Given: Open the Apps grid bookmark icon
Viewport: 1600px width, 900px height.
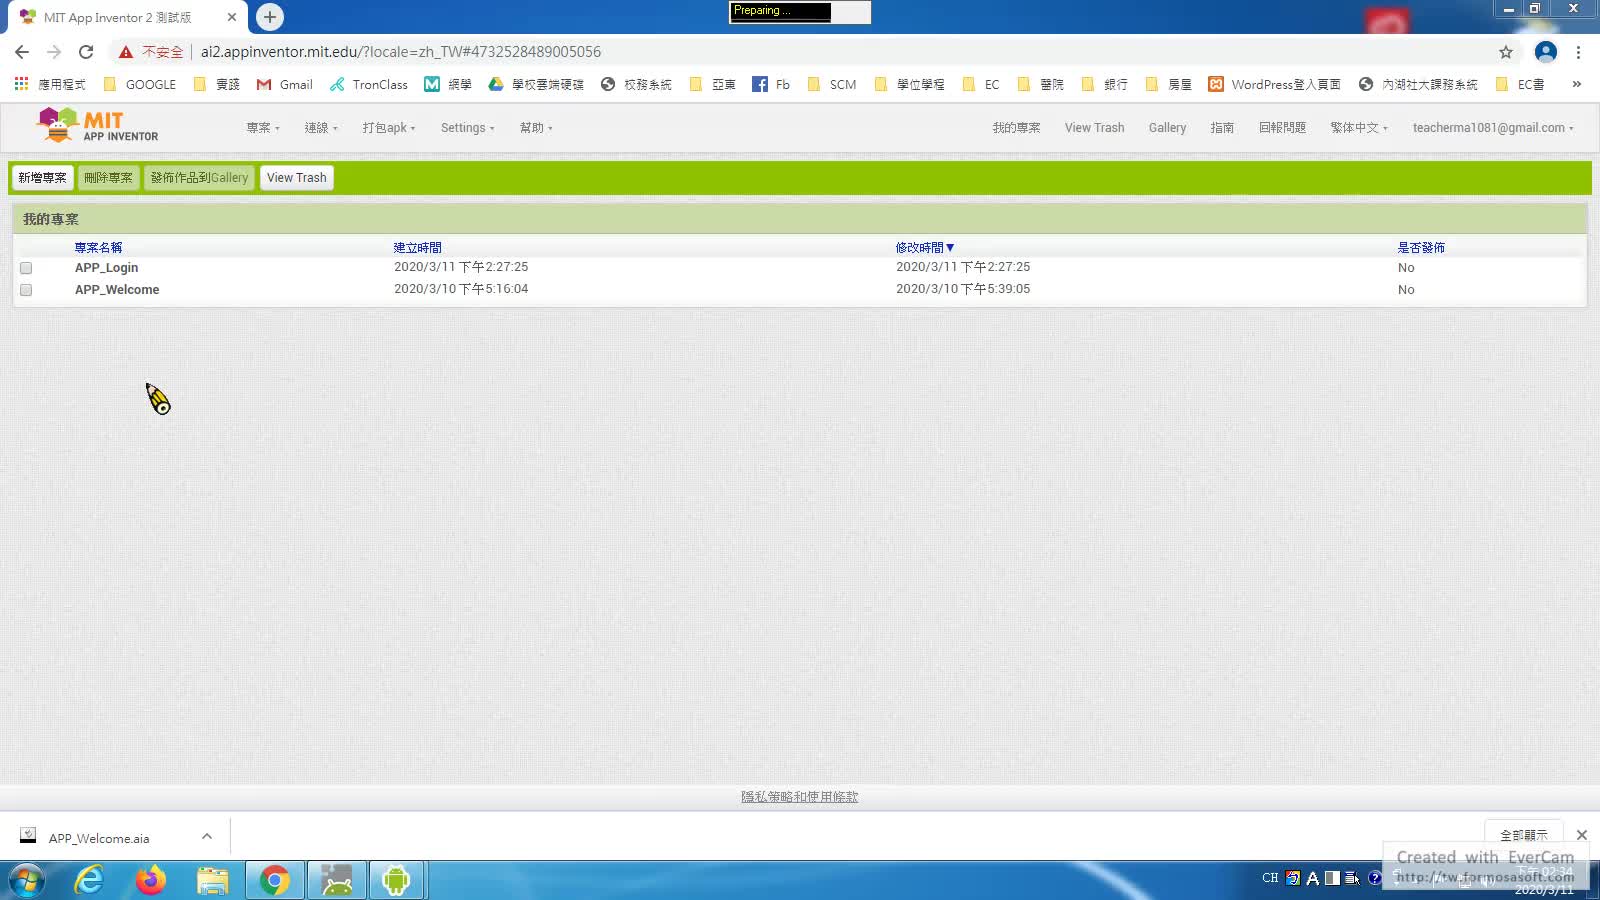Looking at the screenshot, I should 21,84.
